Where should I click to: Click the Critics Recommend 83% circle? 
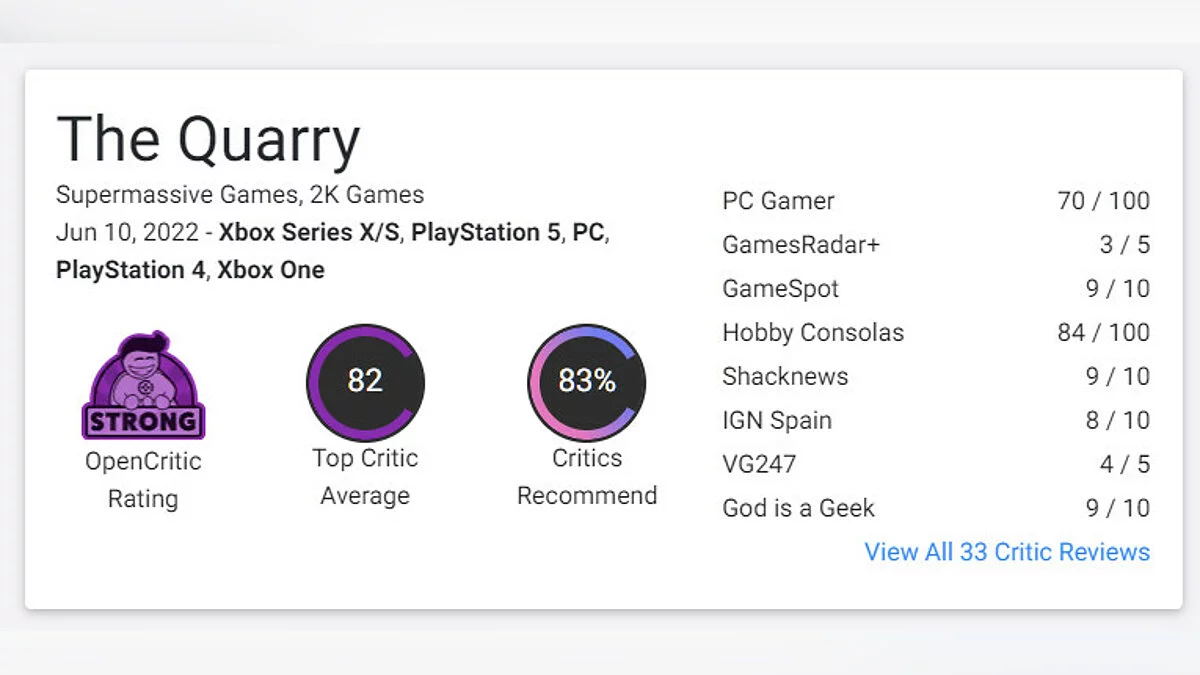click(586, 382)
